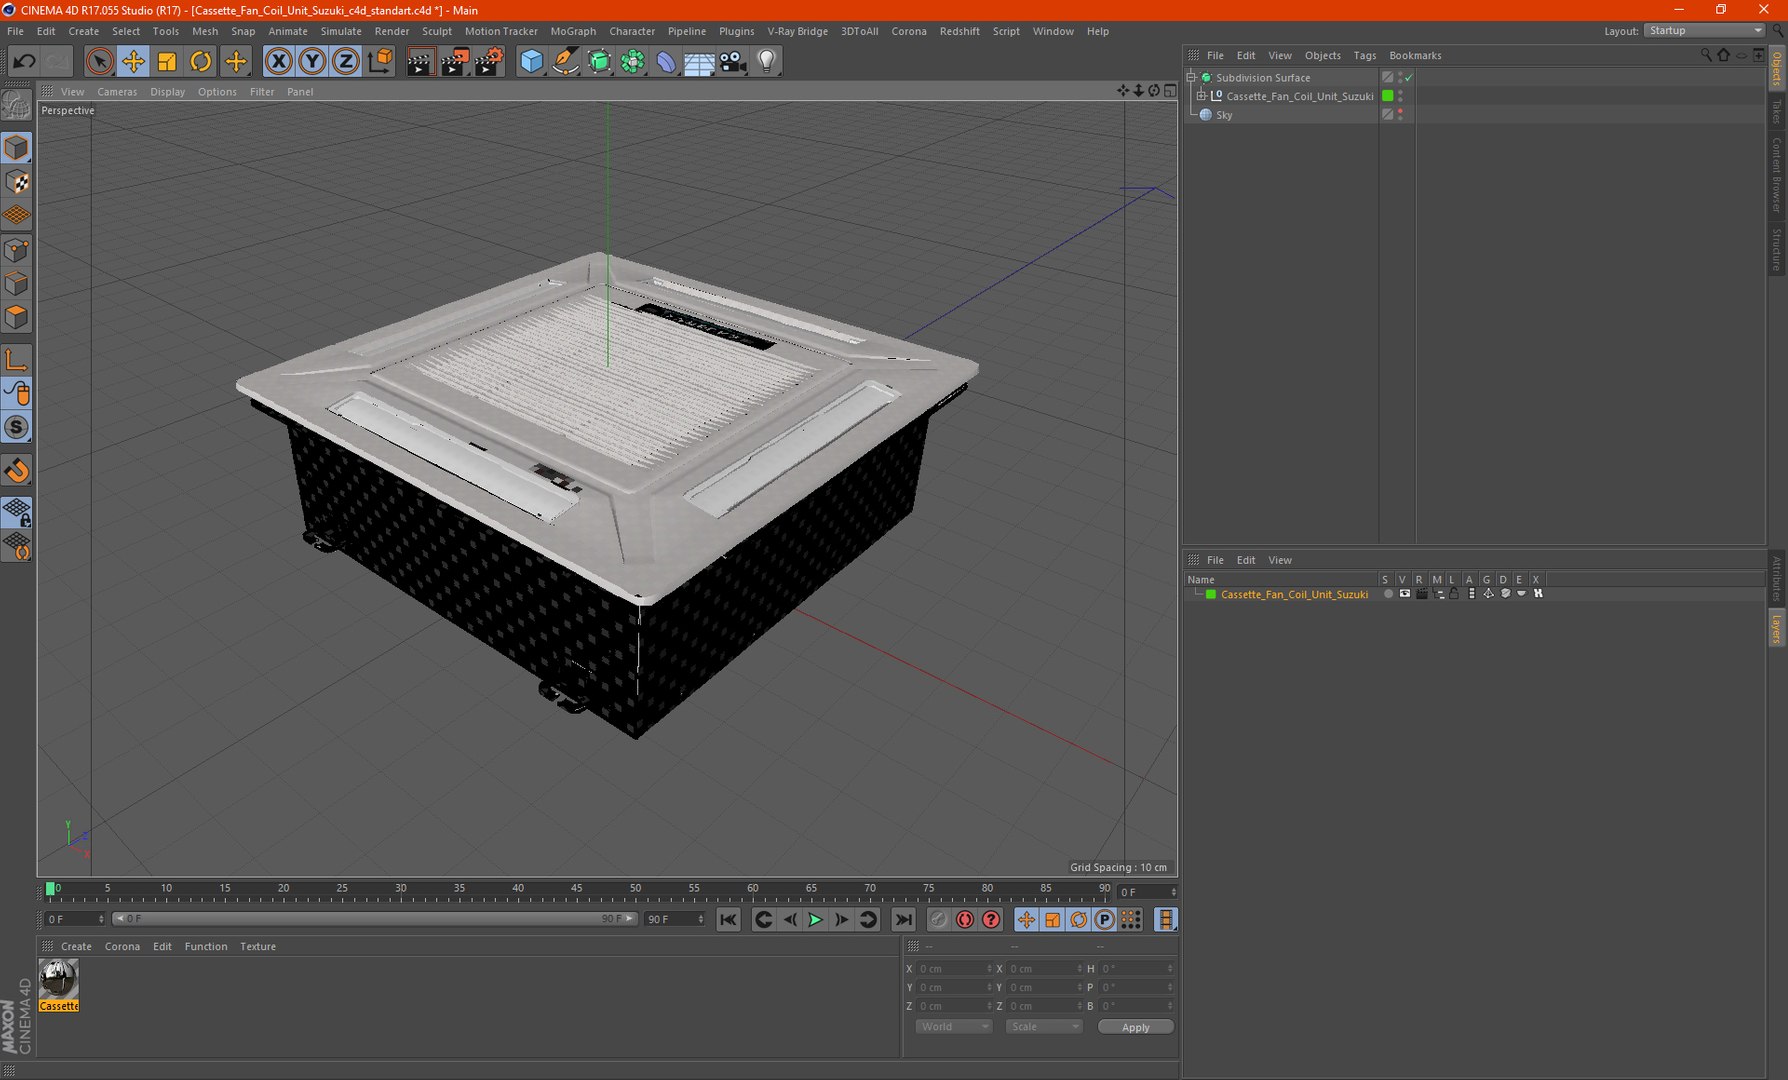Click the Apply button
Screen dimensions: 1788x1080
click(1136, 1027)
